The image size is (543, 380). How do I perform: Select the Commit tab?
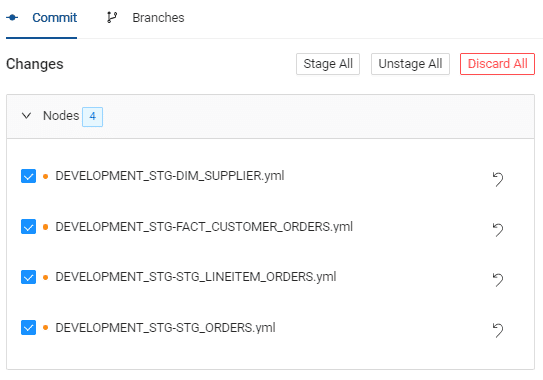pos(54,18)
